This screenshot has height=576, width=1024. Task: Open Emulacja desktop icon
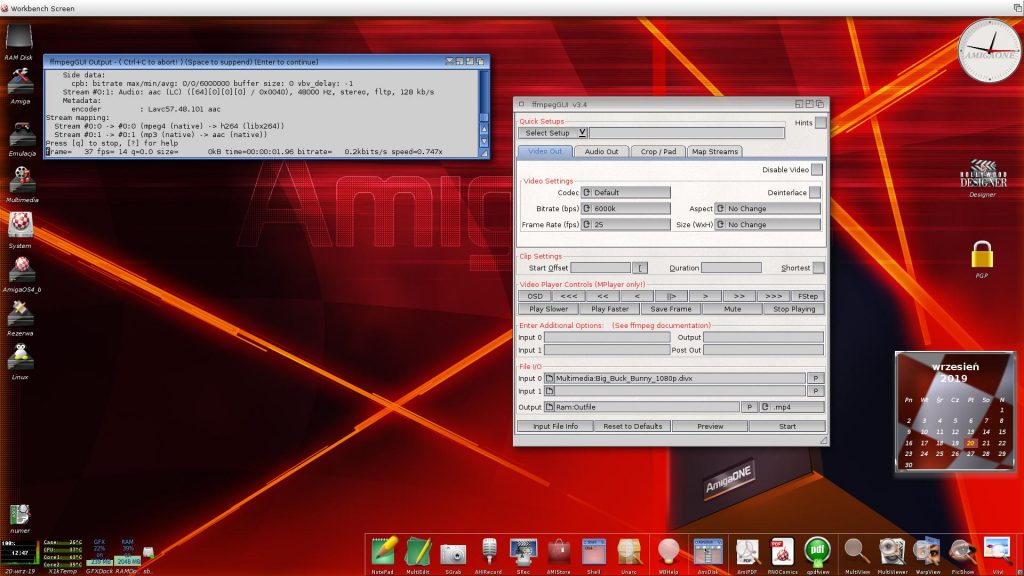[22, 134]
